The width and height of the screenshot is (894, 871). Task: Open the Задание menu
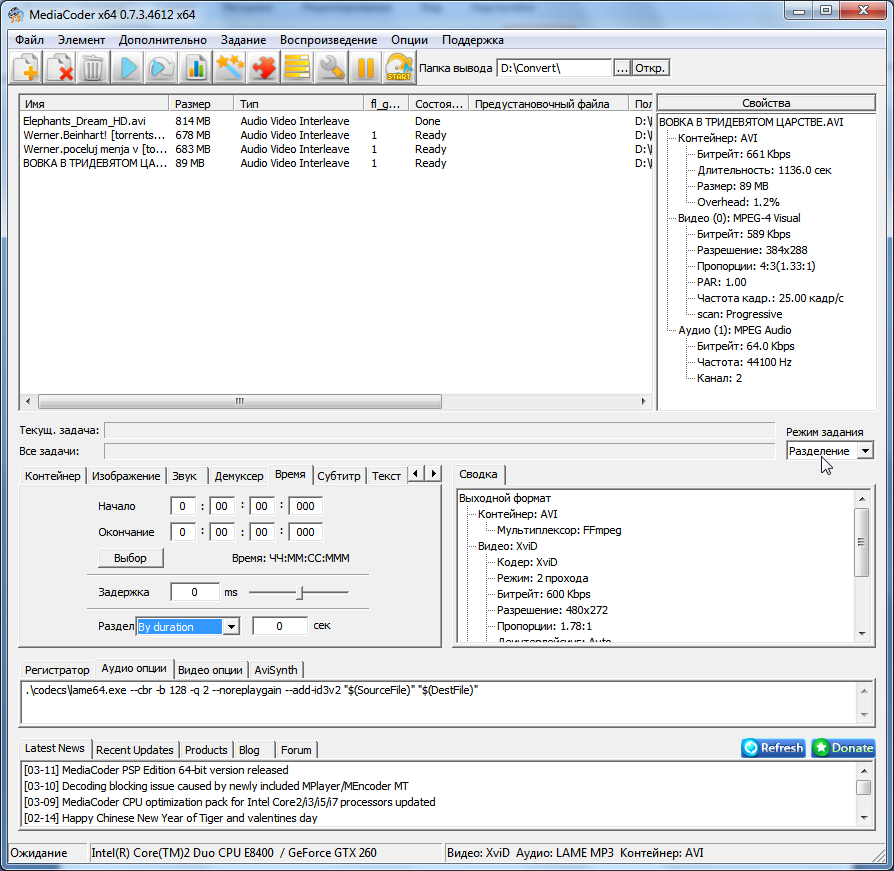[243, 40]
